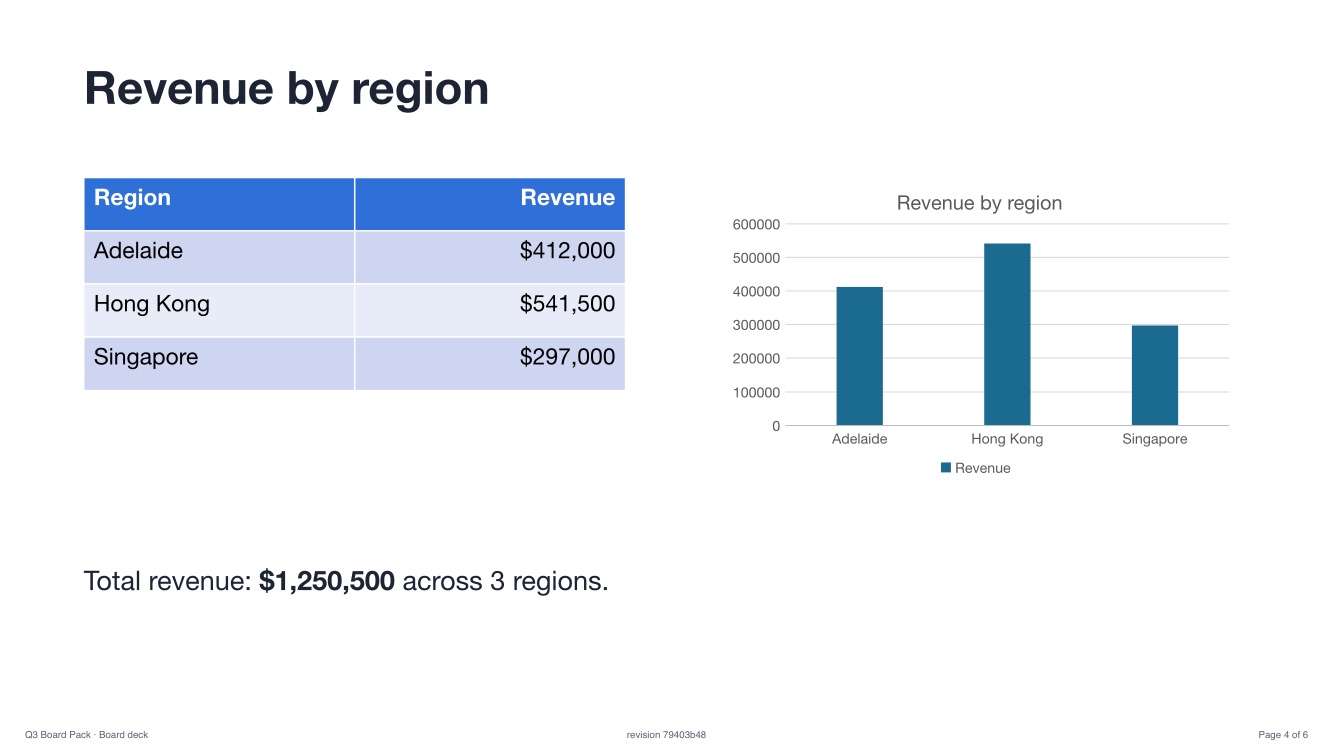Click the 'Total revenue:' label text
The width and height of the screenshot is (1334, 750).
pyautogui.click(x=167, y=581)
